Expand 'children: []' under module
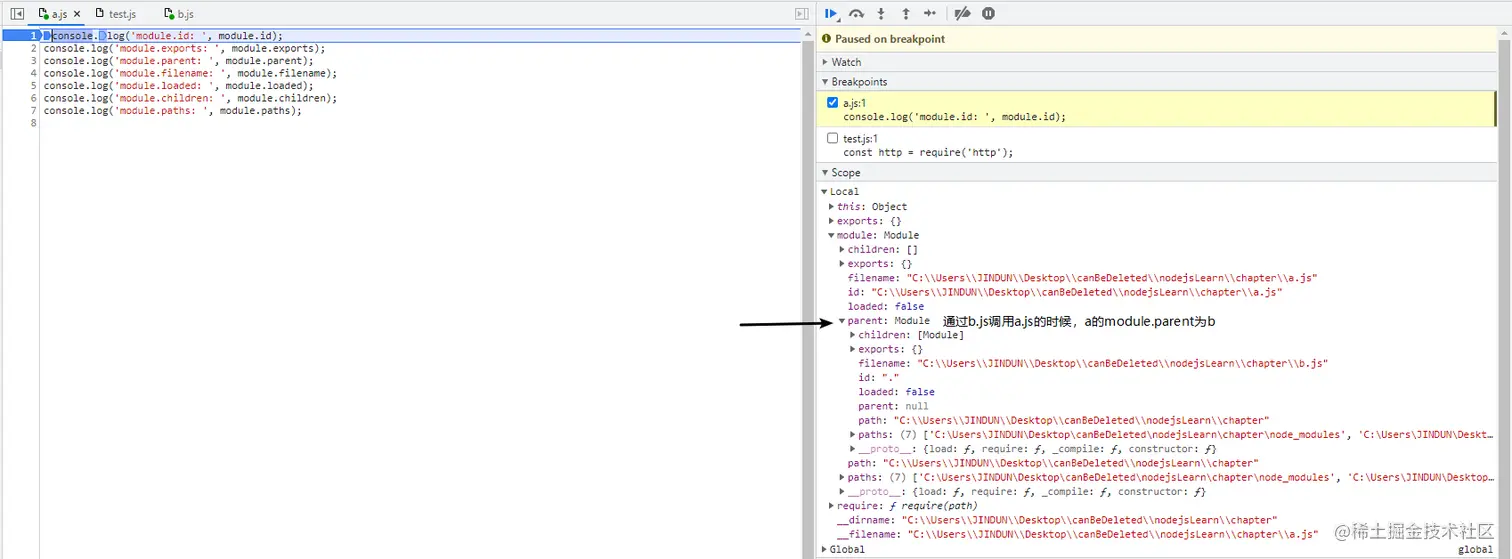1512x559 pixels. [x=842, y=249]
